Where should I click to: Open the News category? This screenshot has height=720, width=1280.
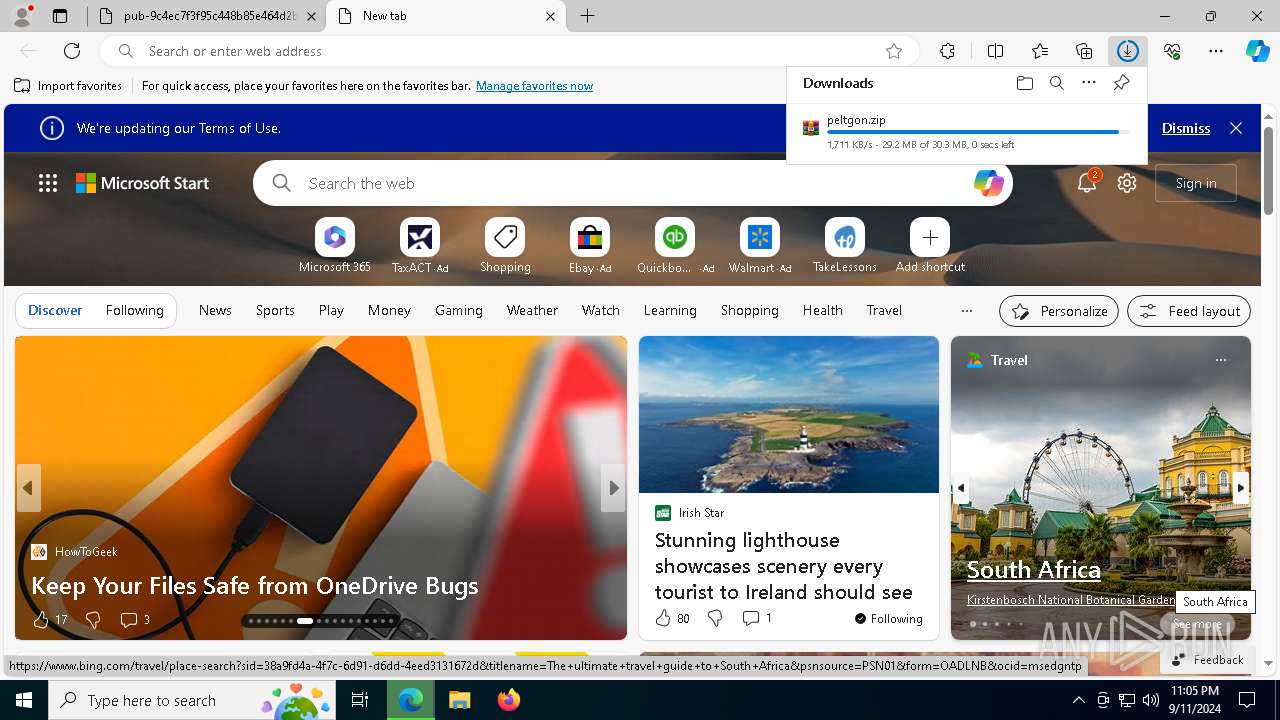coord(215,311)
